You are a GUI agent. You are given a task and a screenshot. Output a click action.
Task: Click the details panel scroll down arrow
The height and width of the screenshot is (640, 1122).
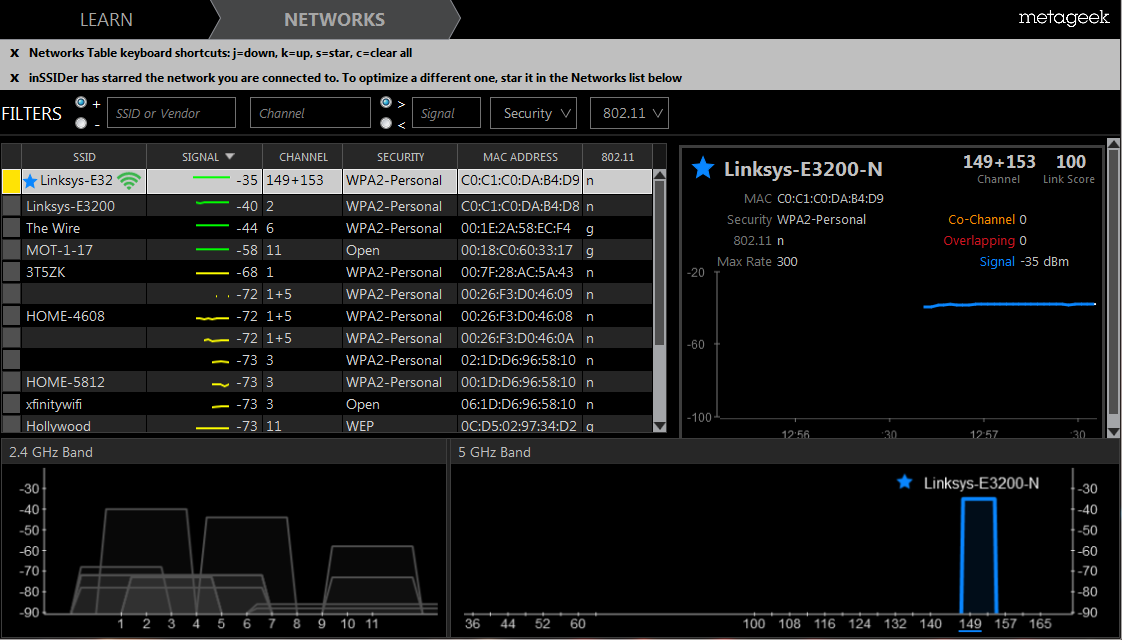point(1113,432)
